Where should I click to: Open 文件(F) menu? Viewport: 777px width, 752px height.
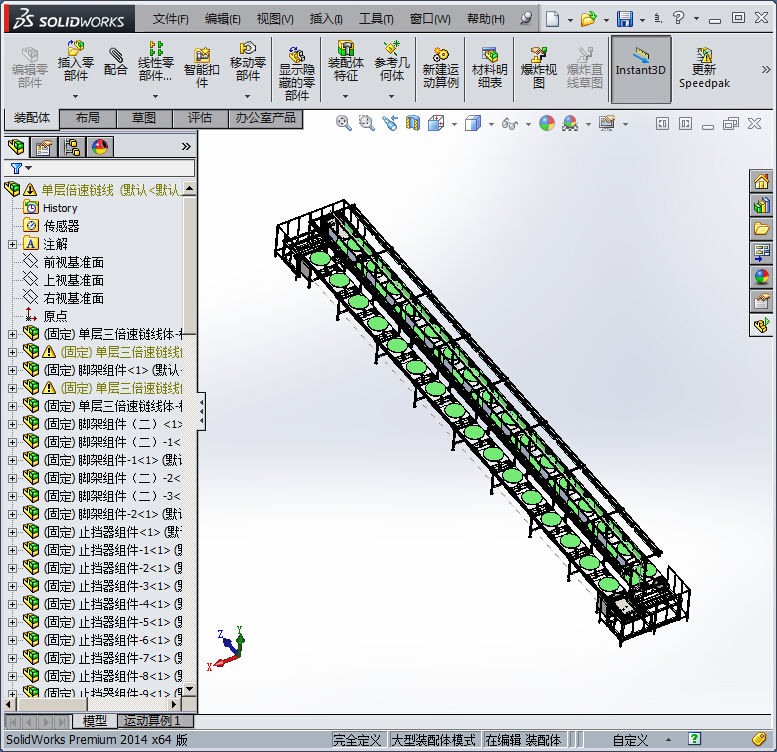tap(170, 19)
